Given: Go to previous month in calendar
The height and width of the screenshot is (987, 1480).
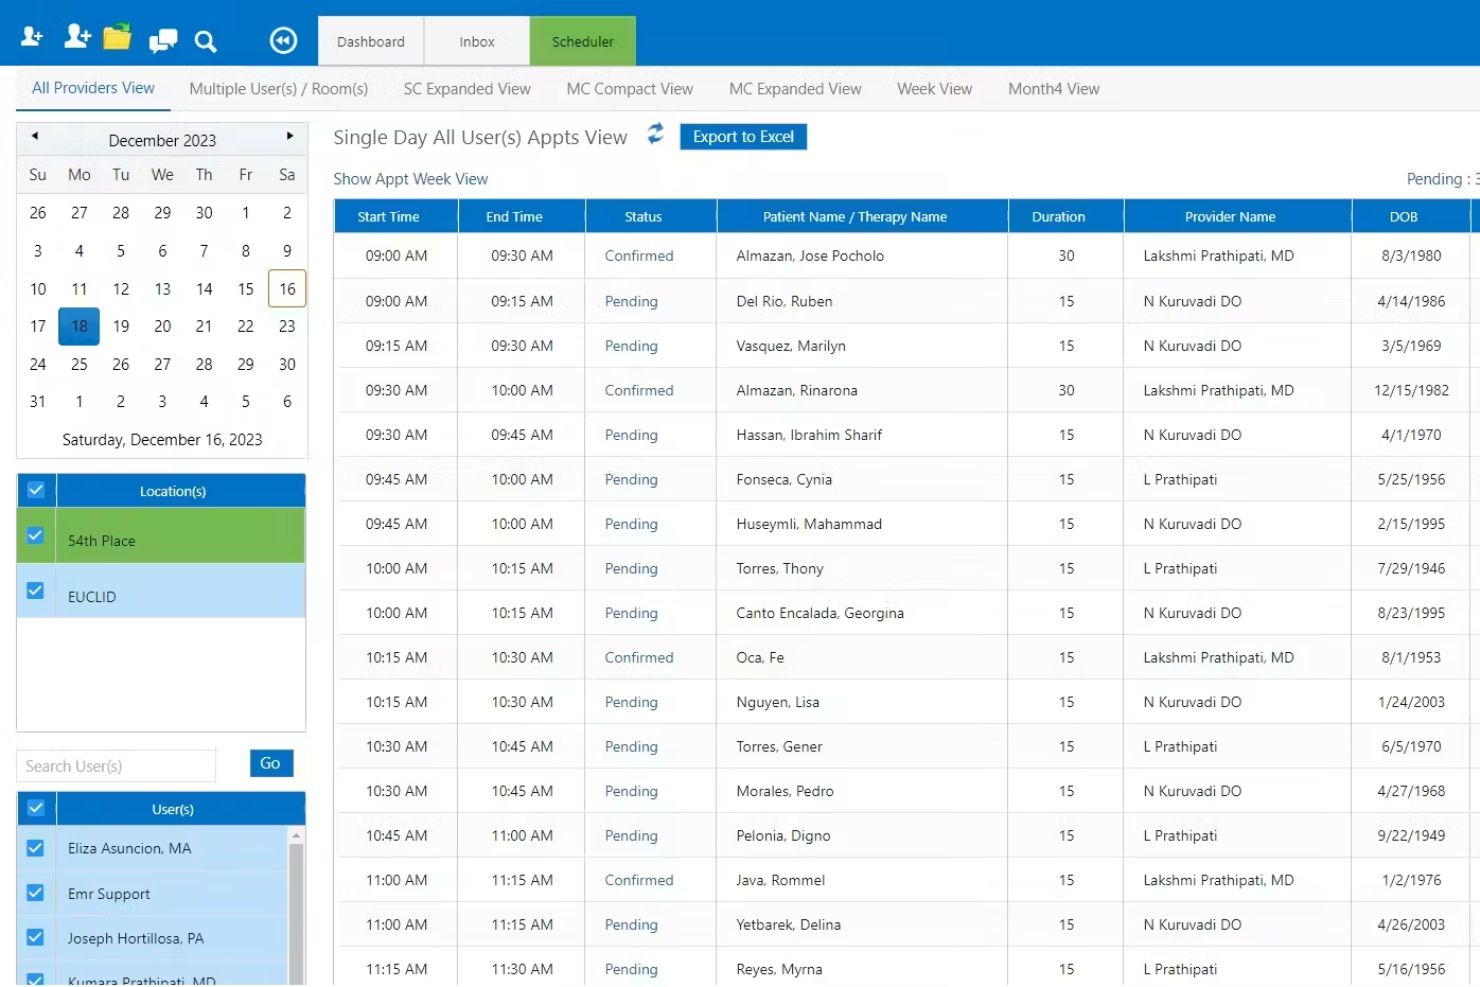Looking at the screenshot, I should pyautogui.click(x=35, y=136).
